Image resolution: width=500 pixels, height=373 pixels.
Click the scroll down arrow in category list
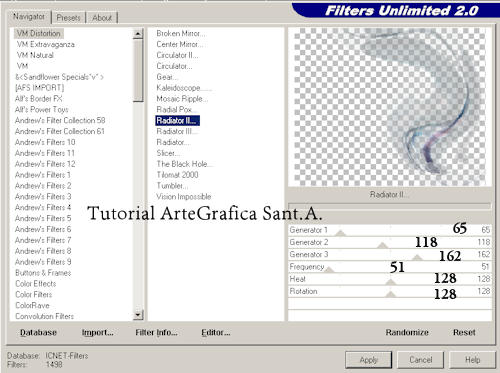[x=138, y=315]
